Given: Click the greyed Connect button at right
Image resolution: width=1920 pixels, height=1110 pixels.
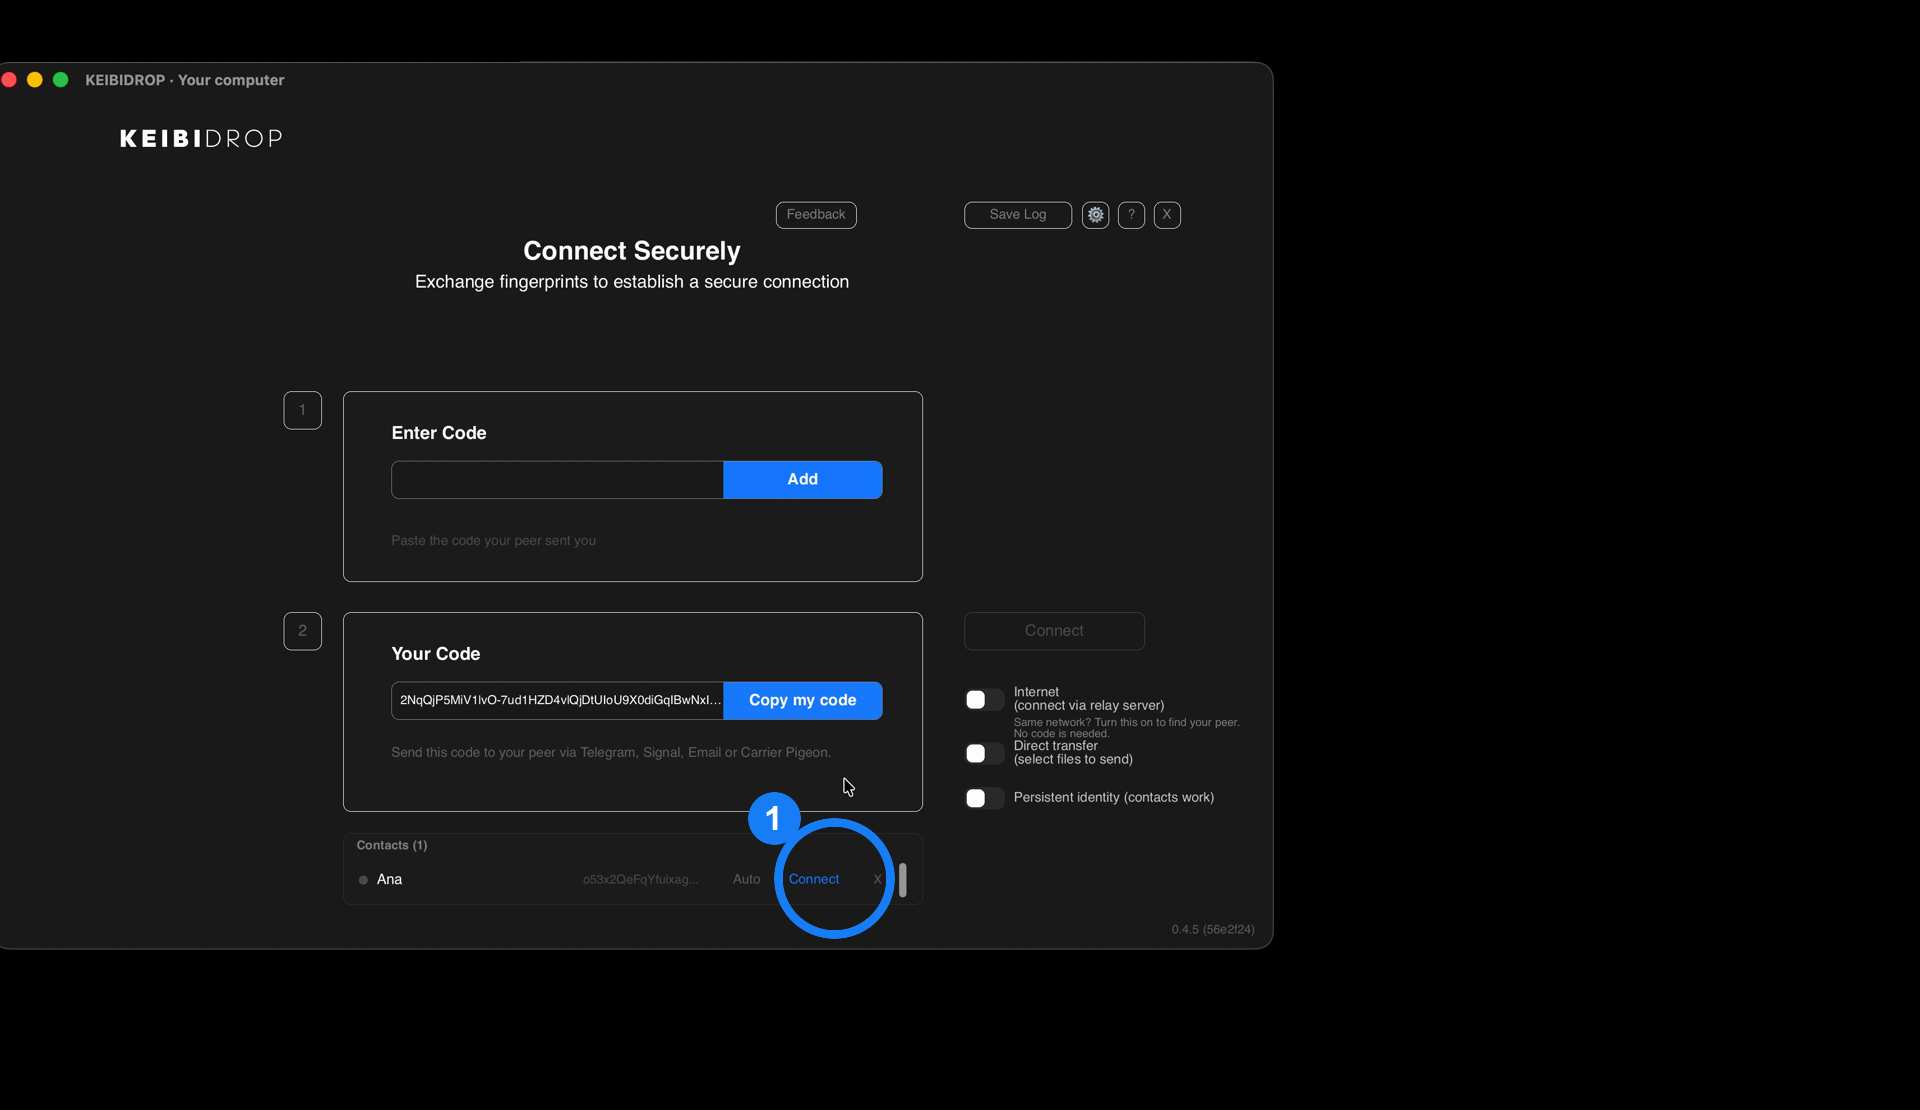Looking at the screenshot, I should coord(1054,631).
